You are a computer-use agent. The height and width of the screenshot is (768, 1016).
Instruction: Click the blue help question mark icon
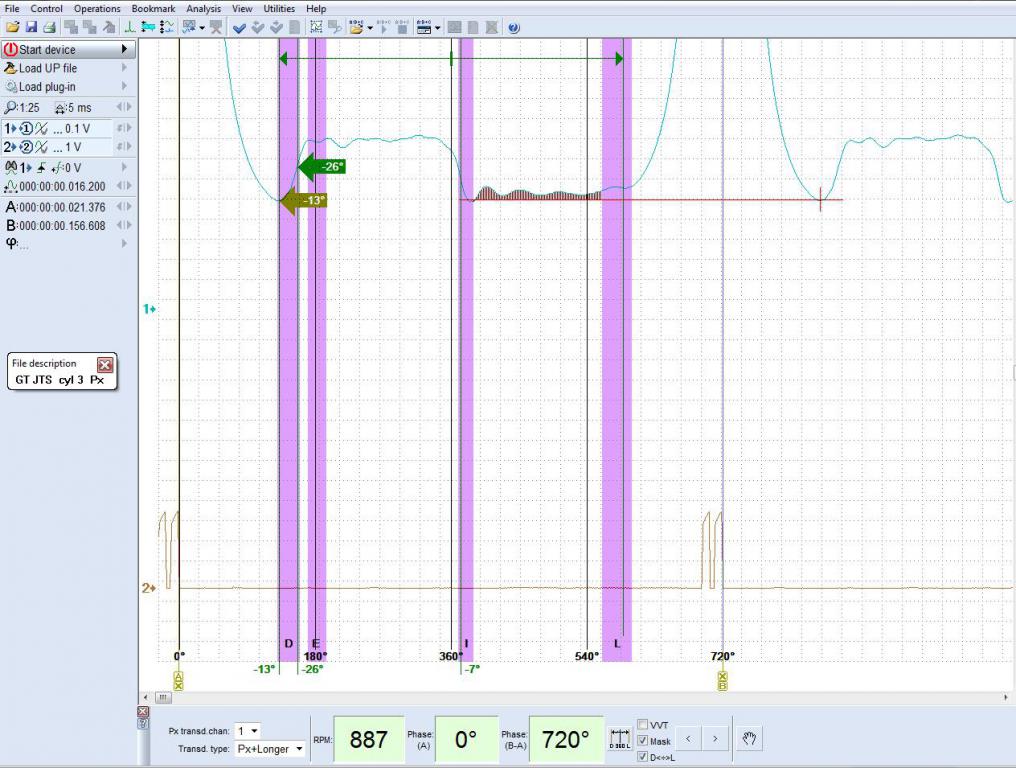pos(514,28)
